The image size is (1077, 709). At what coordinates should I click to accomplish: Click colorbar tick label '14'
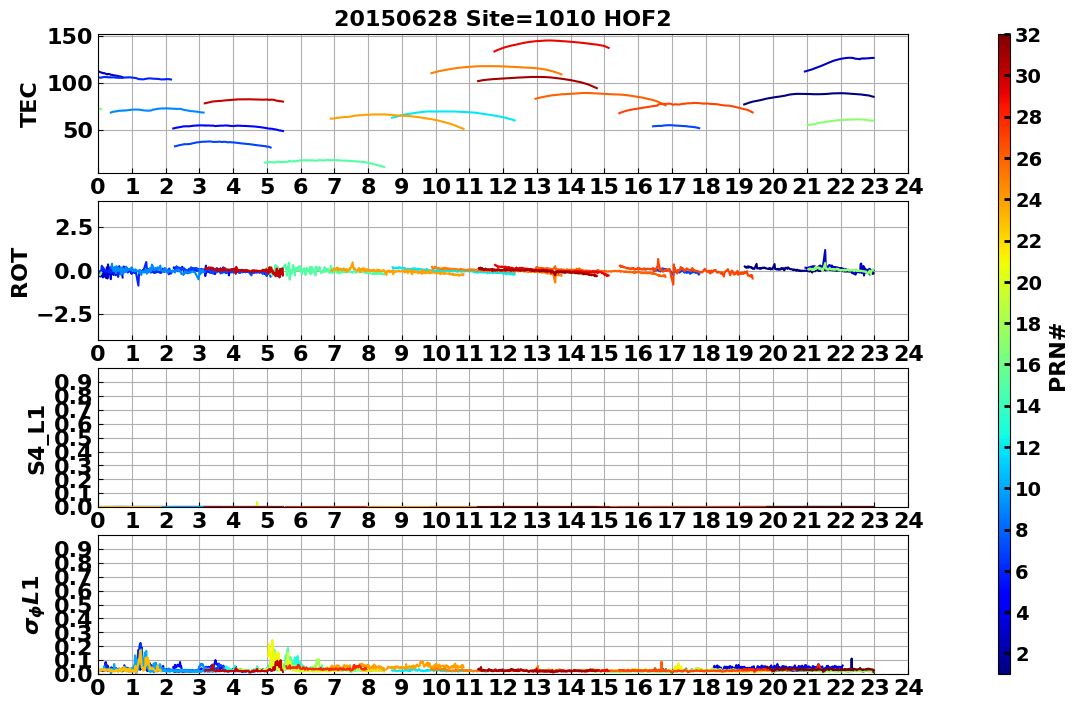tap(1028, 406)
